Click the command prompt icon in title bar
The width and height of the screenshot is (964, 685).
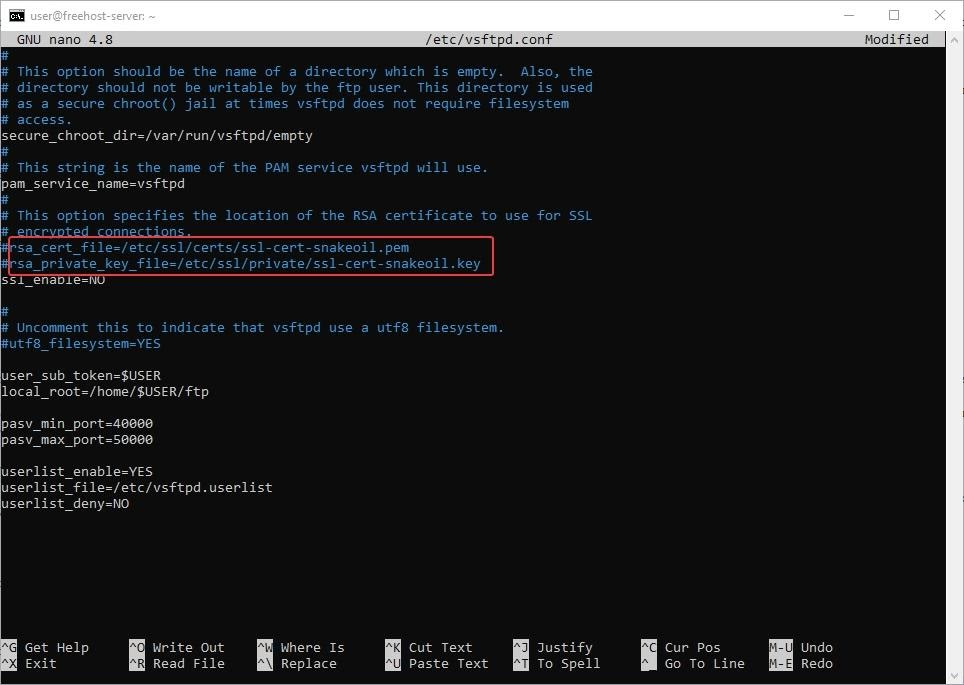[x=17, y=15]
